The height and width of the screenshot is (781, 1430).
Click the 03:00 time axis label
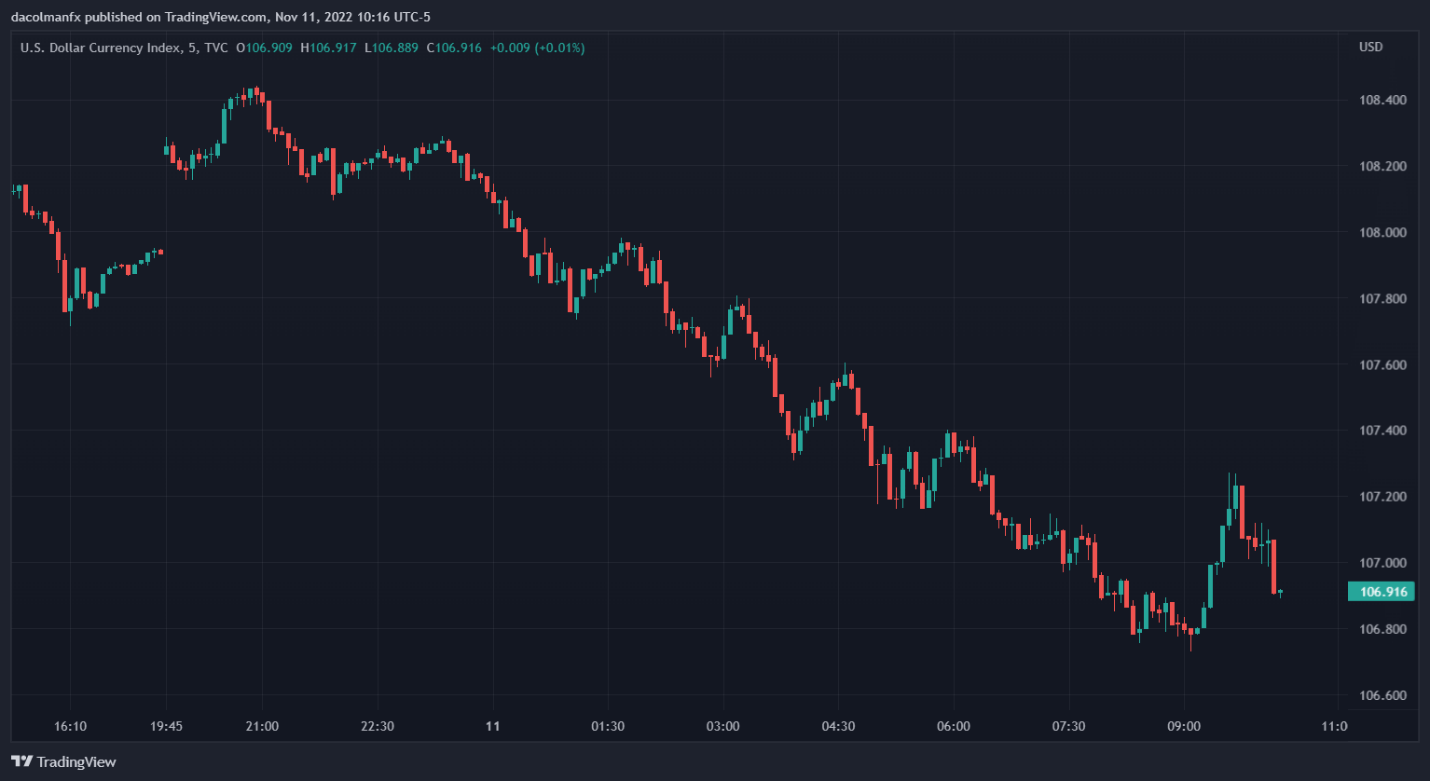[723, 726]
